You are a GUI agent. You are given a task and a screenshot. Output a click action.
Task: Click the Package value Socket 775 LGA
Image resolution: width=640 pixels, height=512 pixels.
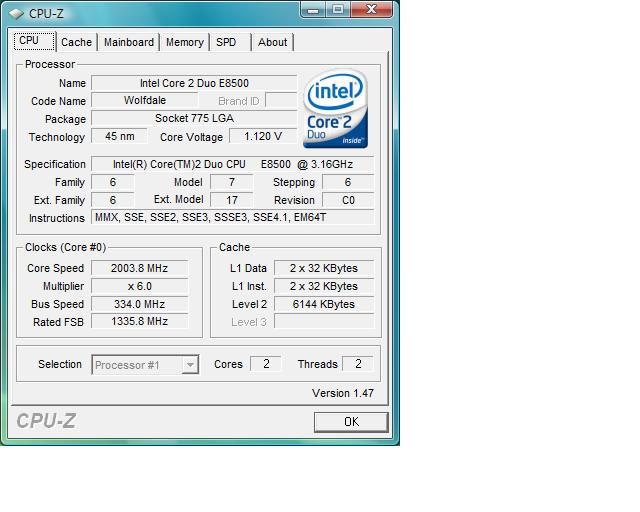(194, 118)
